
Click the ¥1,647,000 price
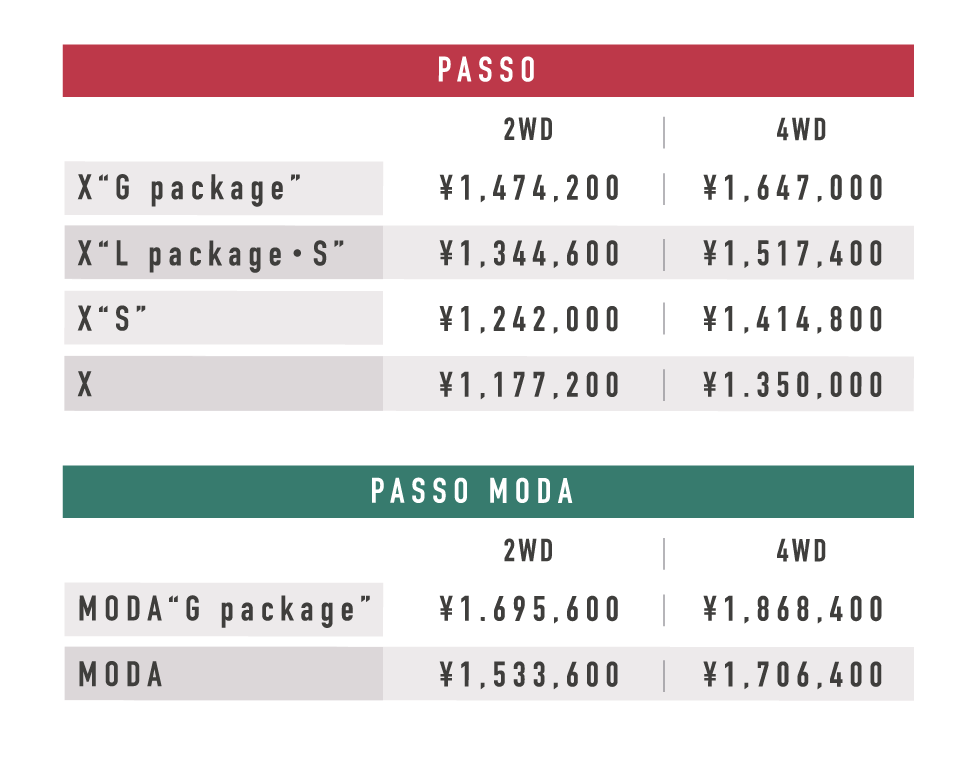[793, 188]
